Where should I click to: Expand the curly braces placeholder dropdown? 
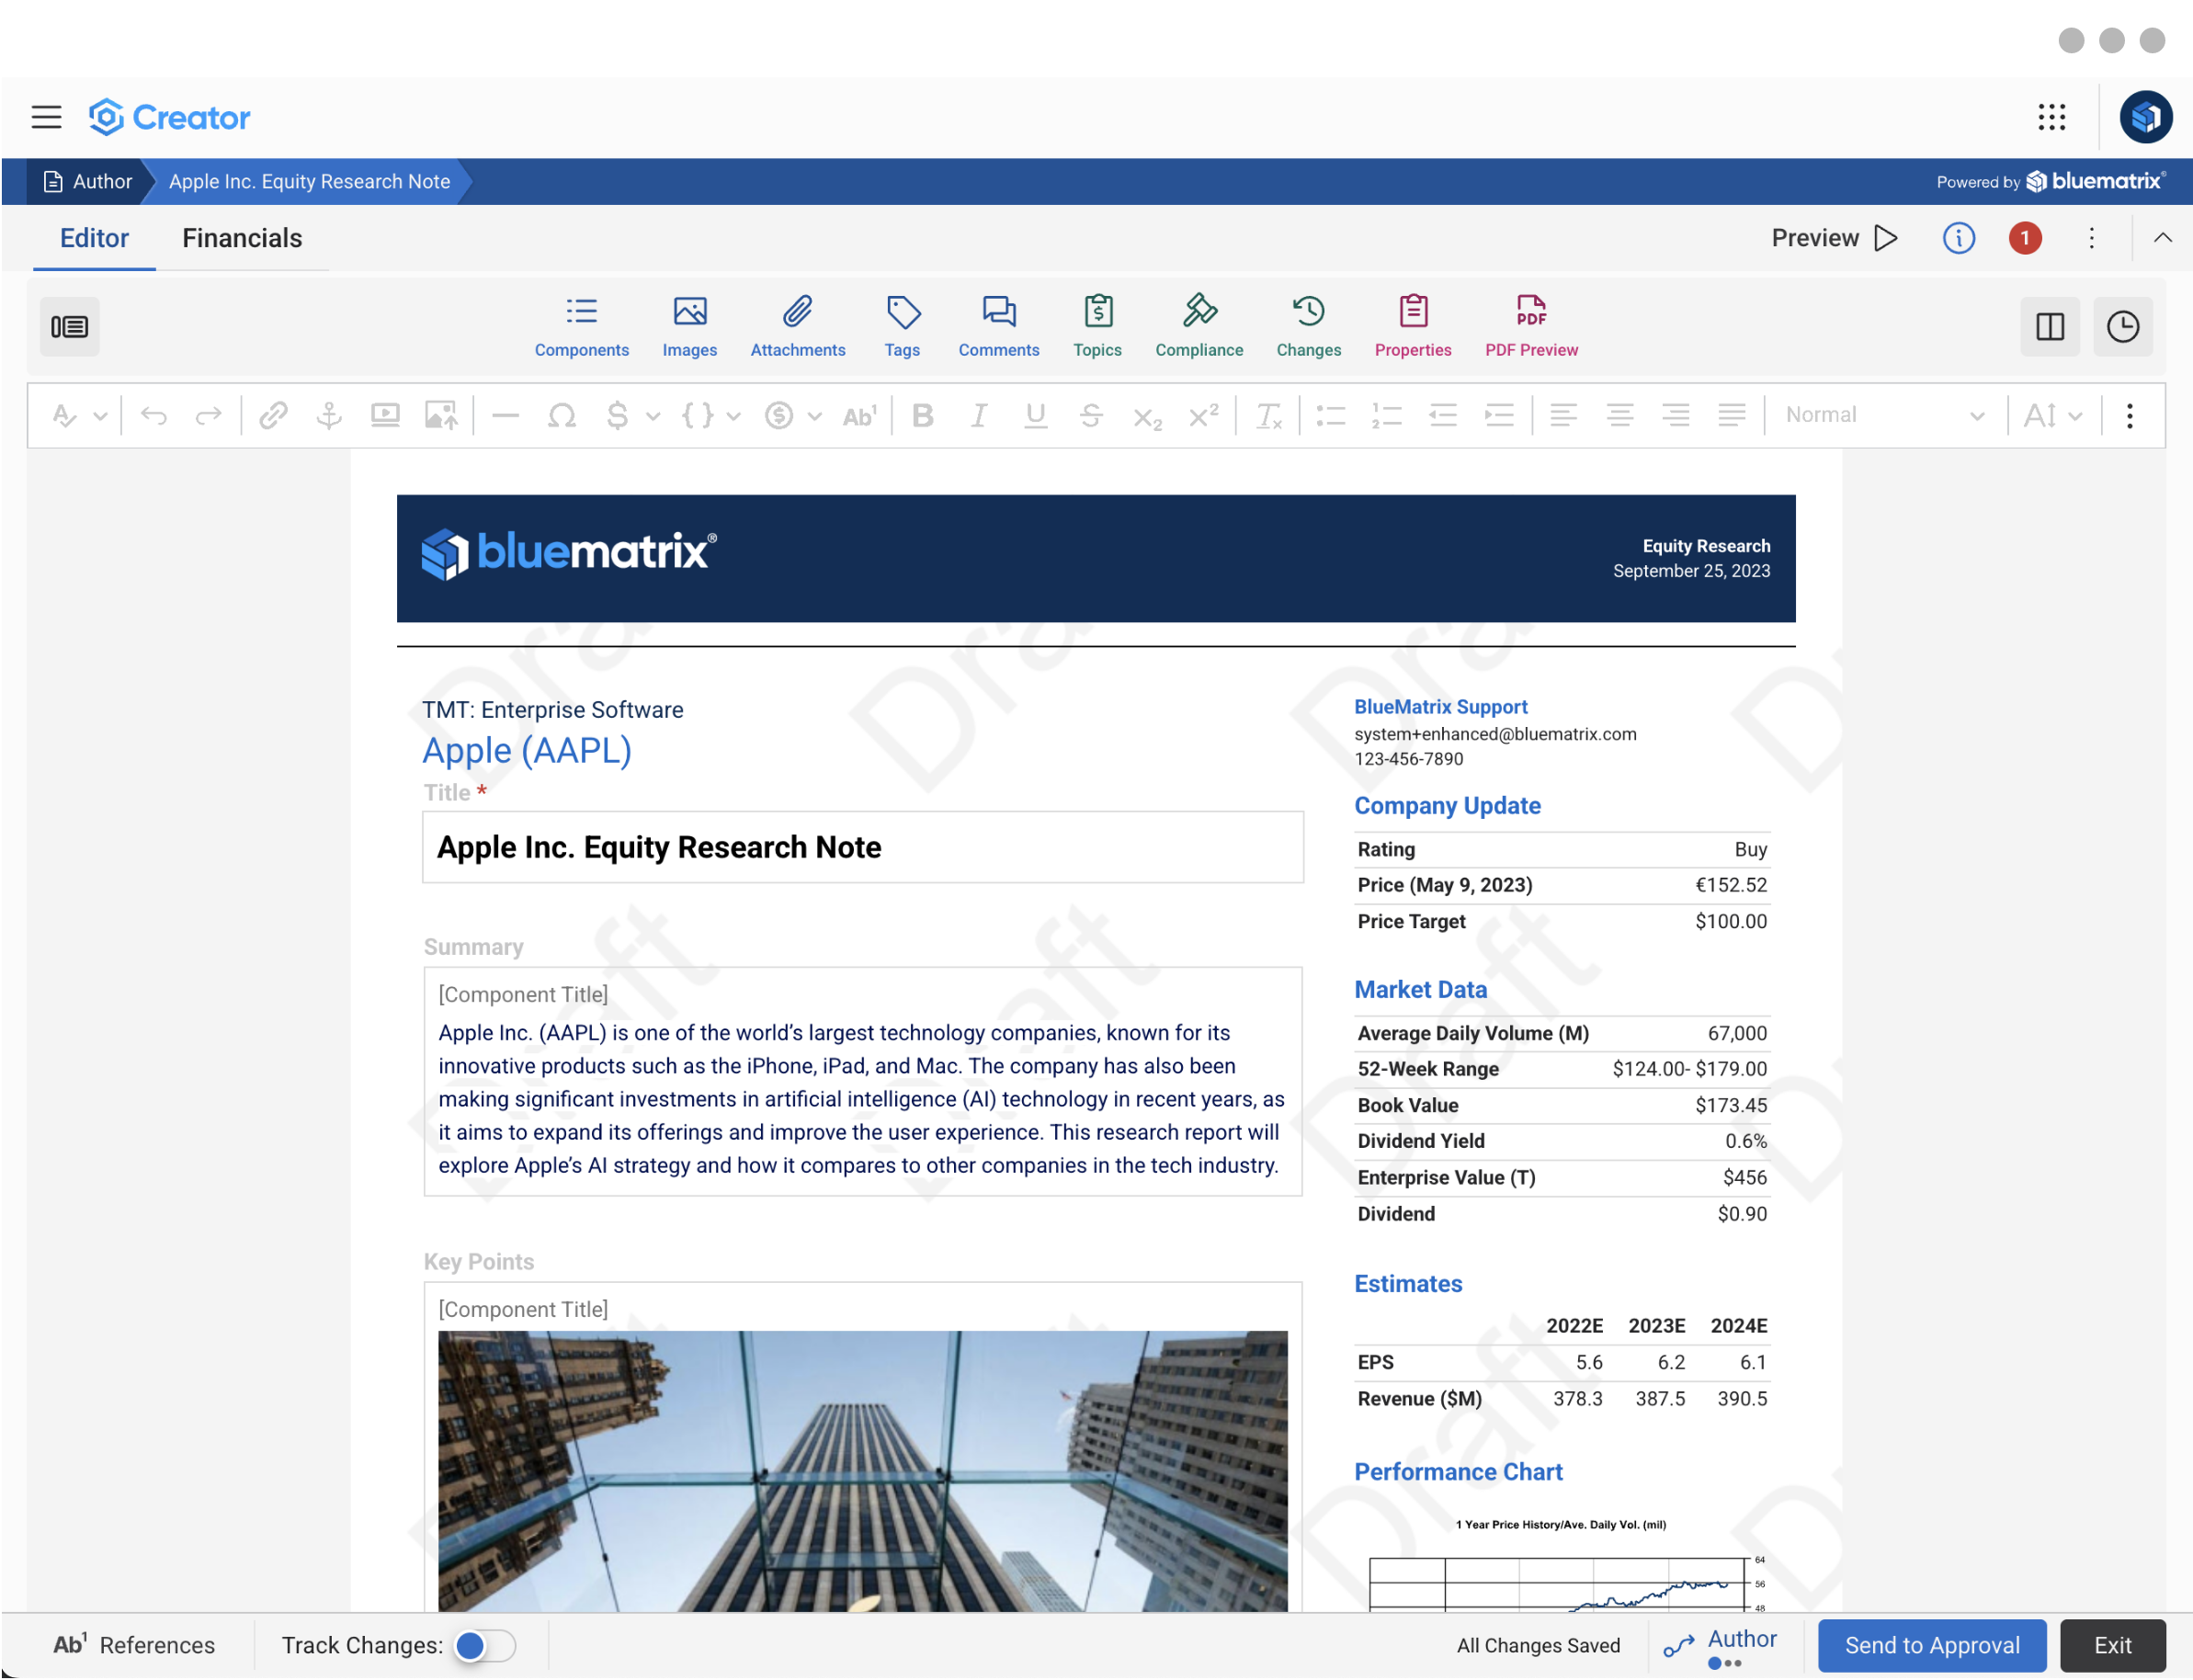(733, 416)
